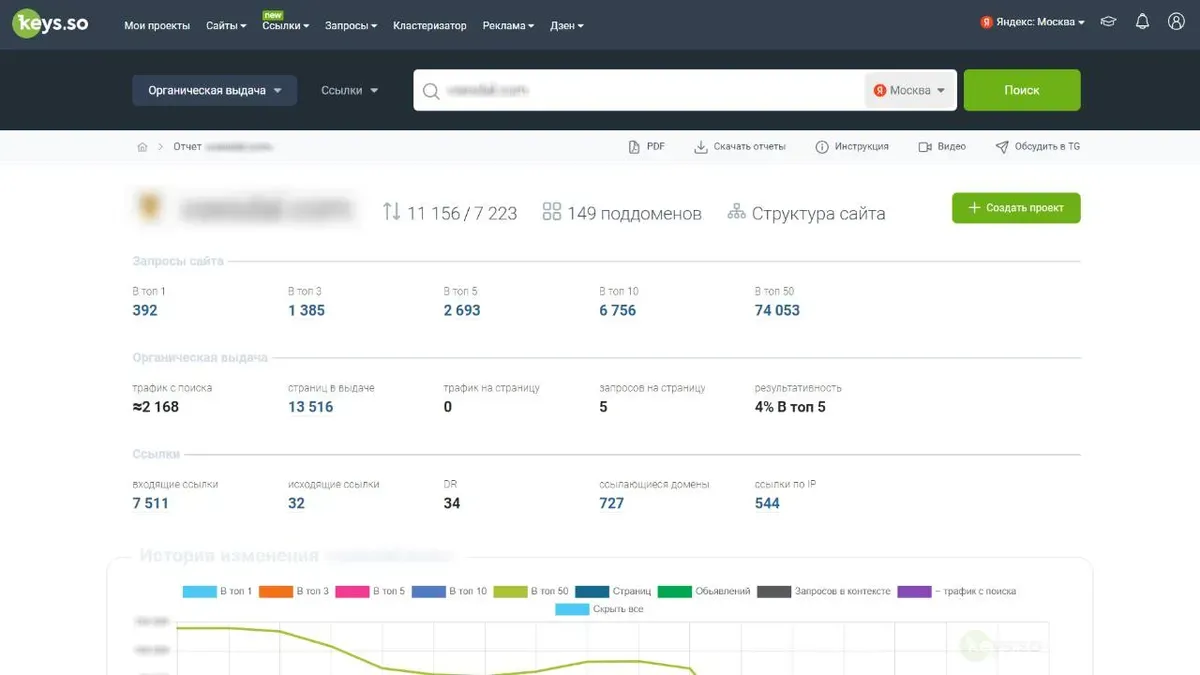The image size is (1200, 675).
Task: Expand the "Сайты" menu
Action: (226, 26)
